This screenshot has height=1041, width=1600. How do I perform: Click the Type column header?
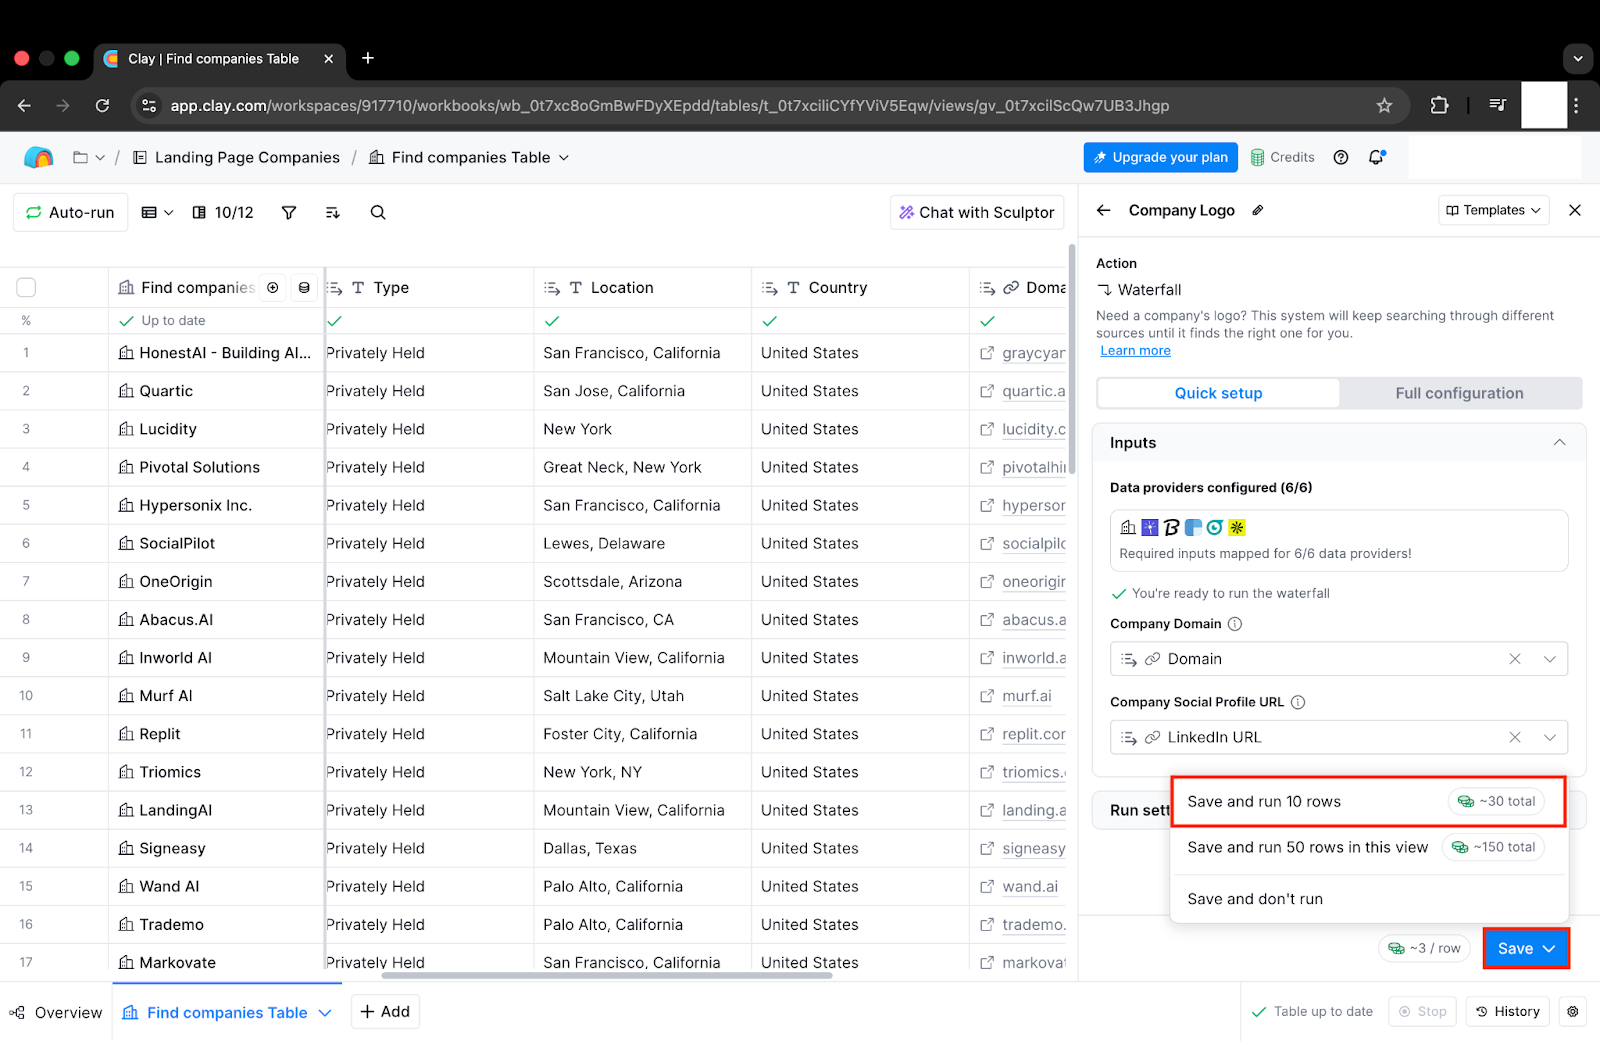click(x=429, y=287)
